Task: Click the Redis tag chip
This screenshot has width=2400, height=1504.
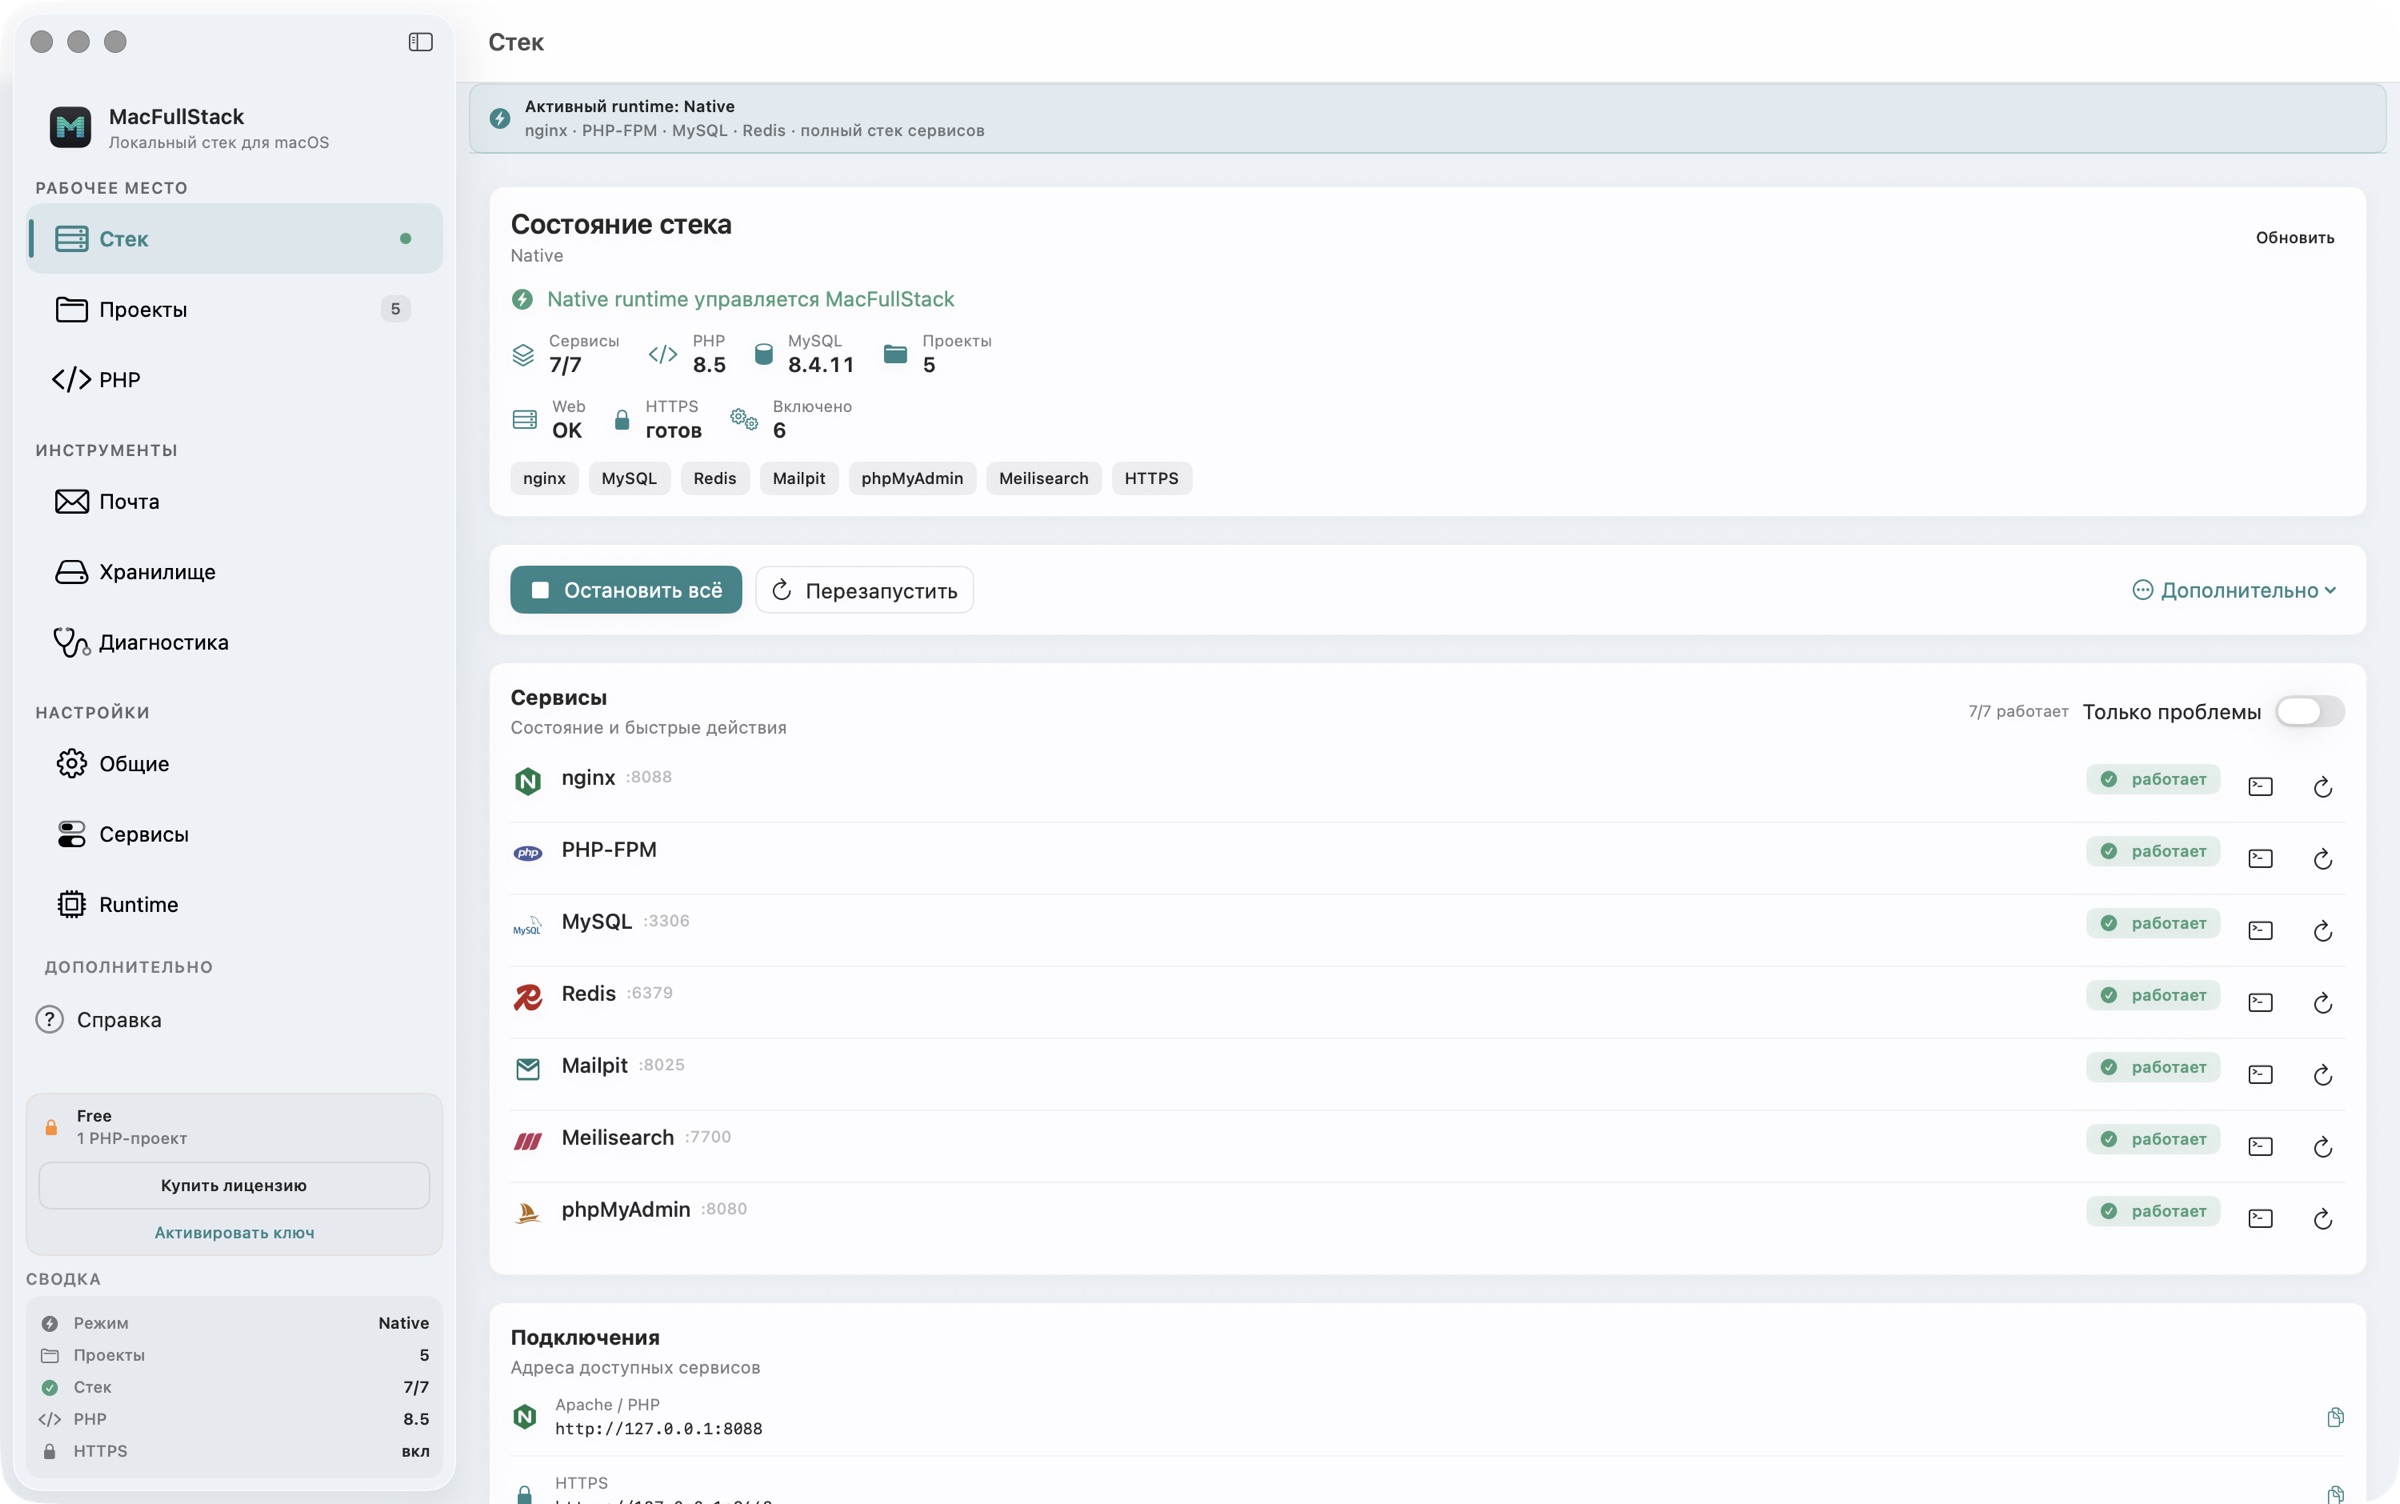Action: [x=715, y=478]
